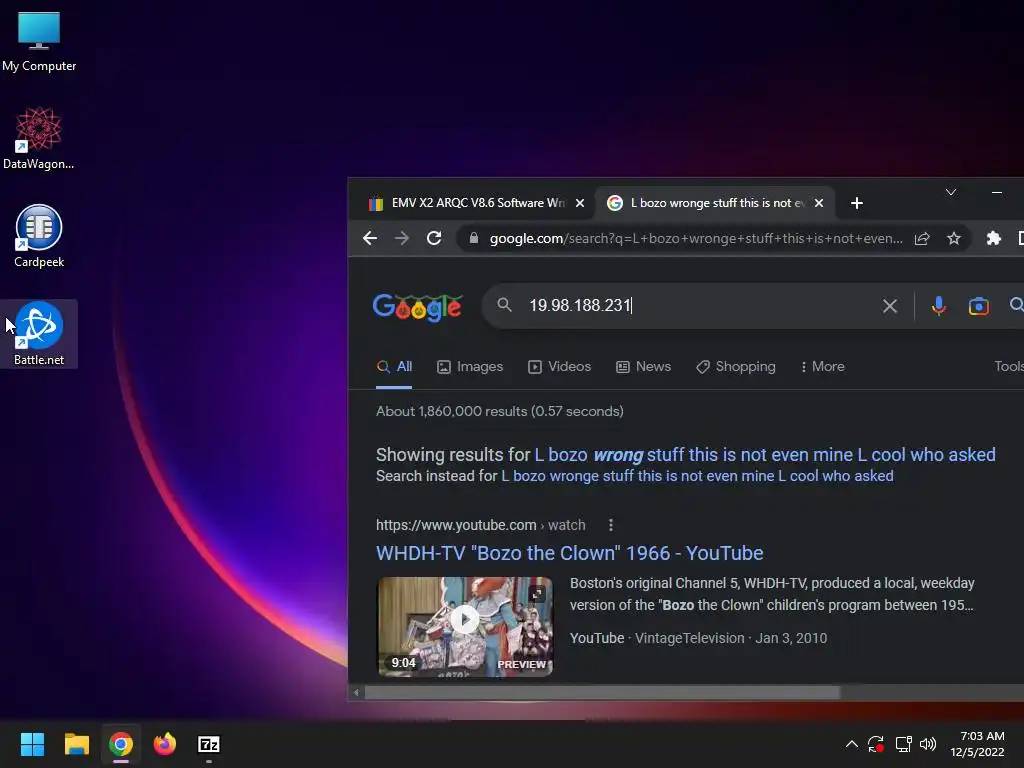Screen dimensions: 1024x768
Task: Open the WHDH-TV Bozo the Clown result
Action: tap(569, 553)
